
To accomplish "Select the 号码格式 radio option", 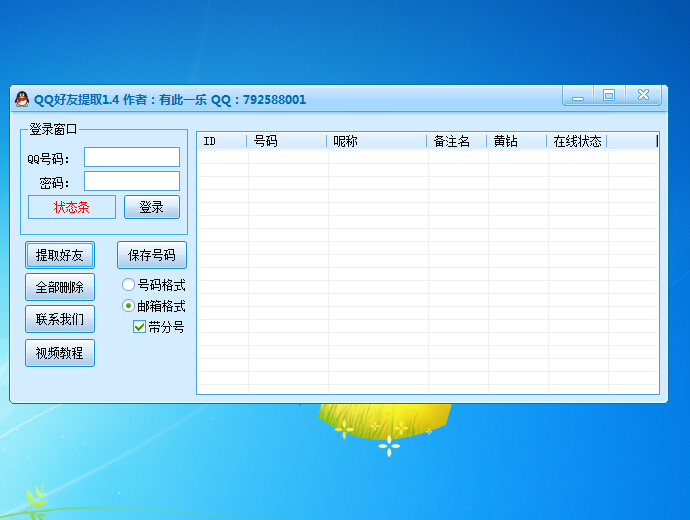I will tap(129, 285).
